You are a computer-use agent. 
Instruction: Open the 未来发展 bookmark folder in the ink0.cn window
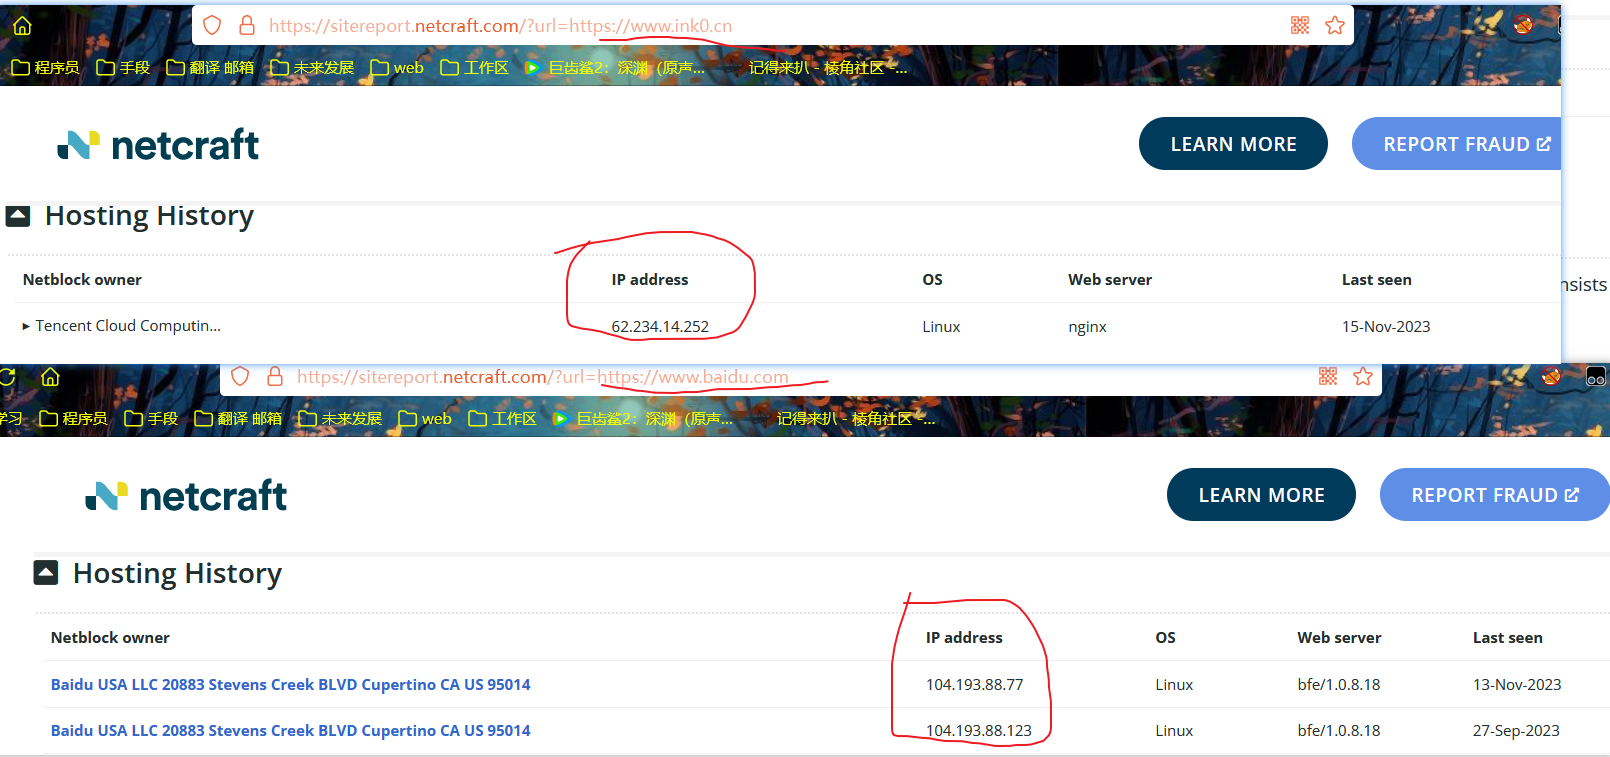coord(312,67)
